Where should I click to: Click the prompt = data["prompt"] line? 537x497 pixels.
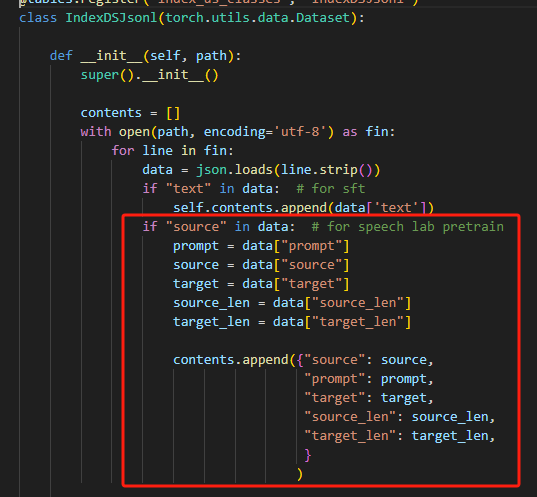pos(261,246)
